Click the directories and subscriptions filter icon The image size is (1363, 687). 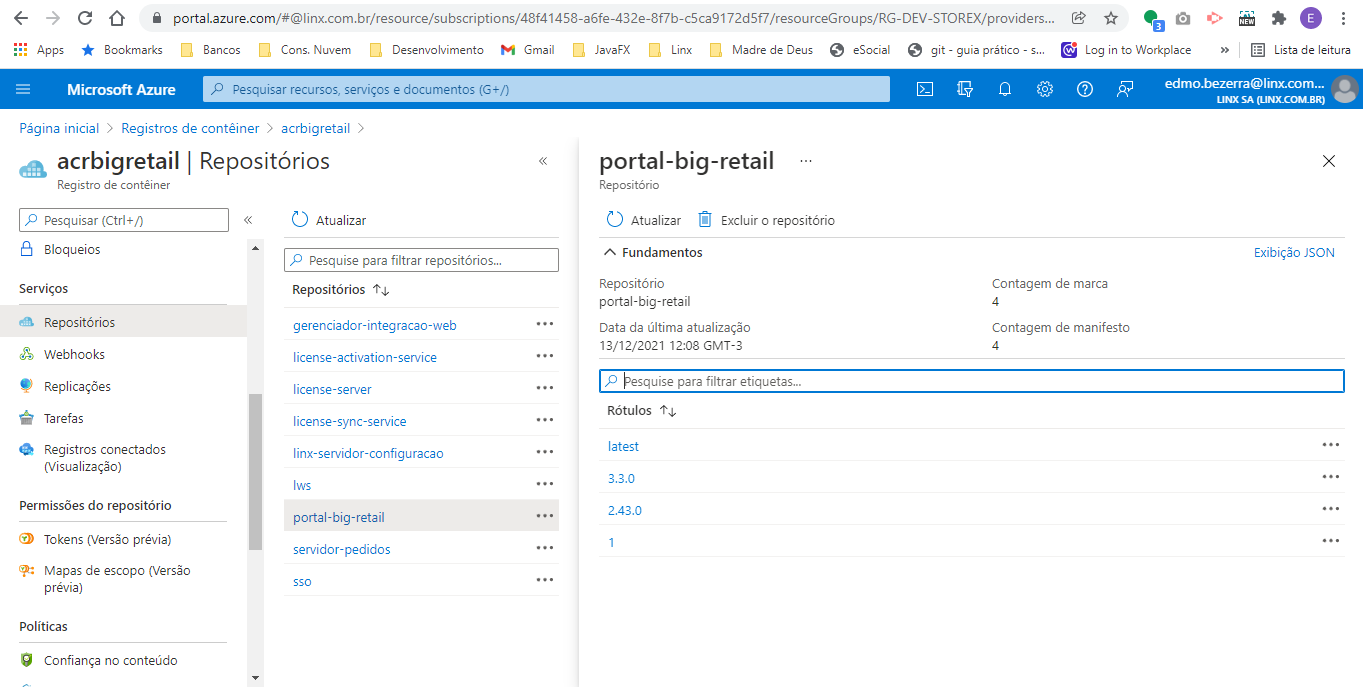(x=965, y=89)
